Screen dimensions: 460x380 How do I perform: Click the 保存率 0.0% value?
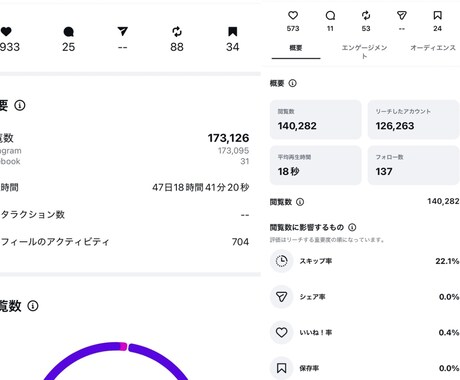point(449,368)
